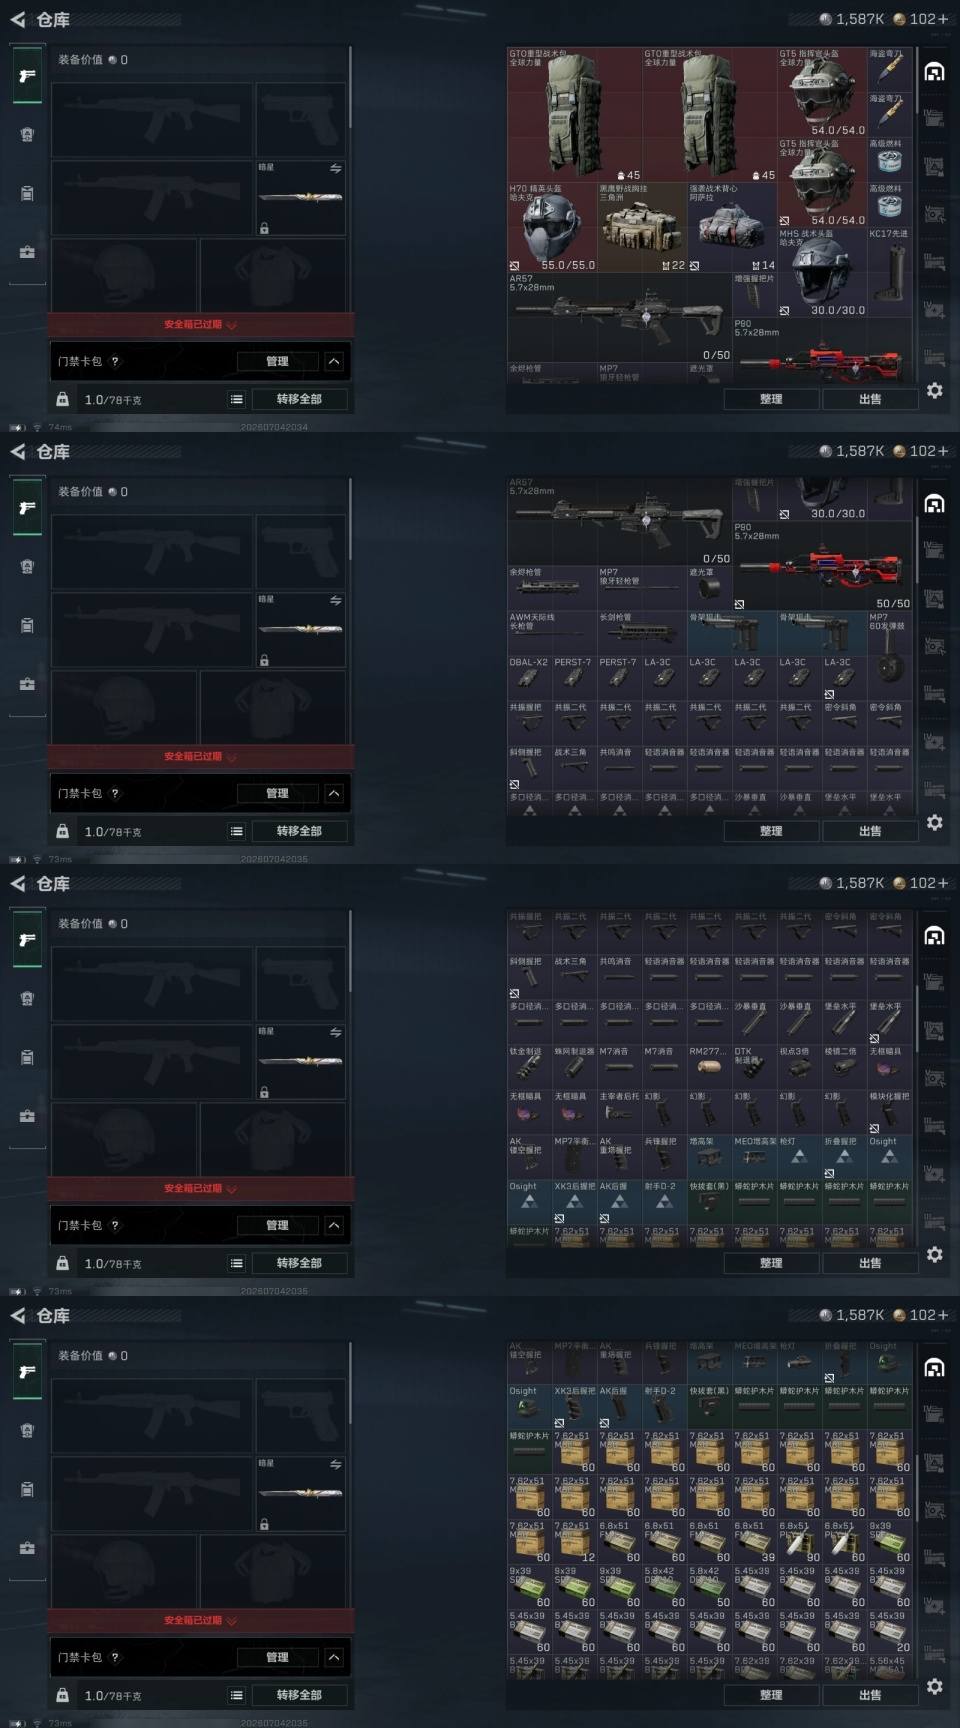Open briefcase tab in GTO backpack screenshot

(x=27, y=252)
